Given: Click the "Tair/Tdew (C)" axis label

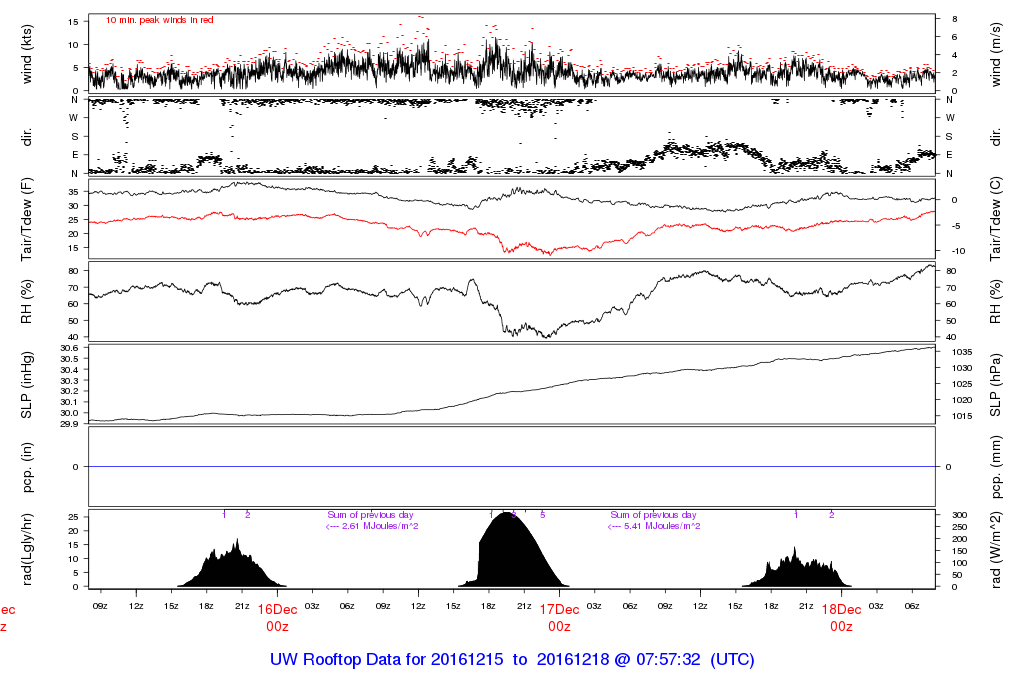Looking at the screenshot, I should (x=995, y=219).
